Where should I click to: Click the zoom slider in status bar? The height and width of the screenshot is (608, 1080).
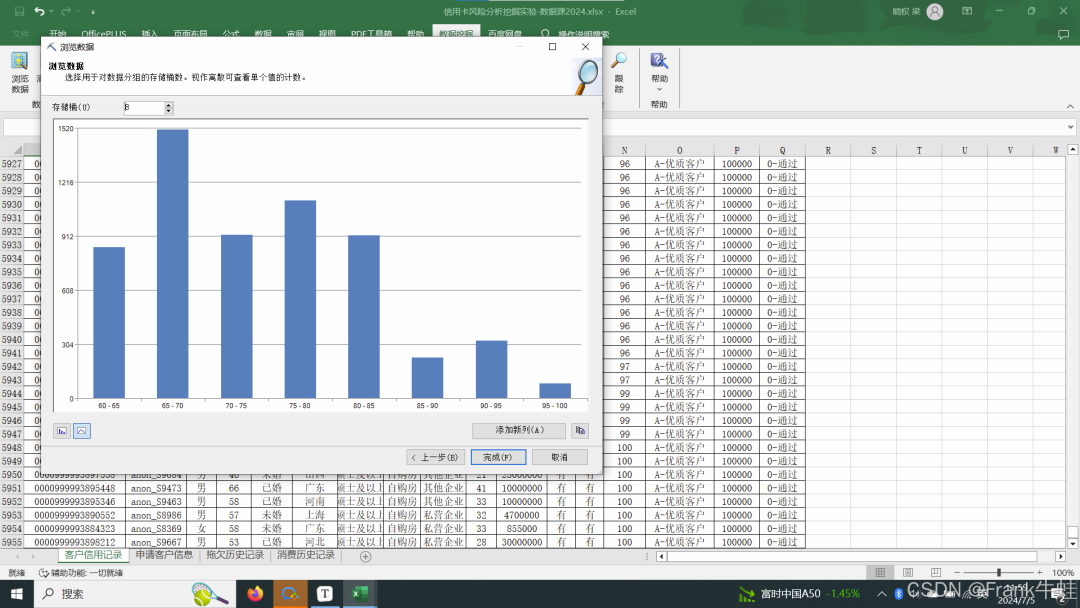pos(1000,573)
